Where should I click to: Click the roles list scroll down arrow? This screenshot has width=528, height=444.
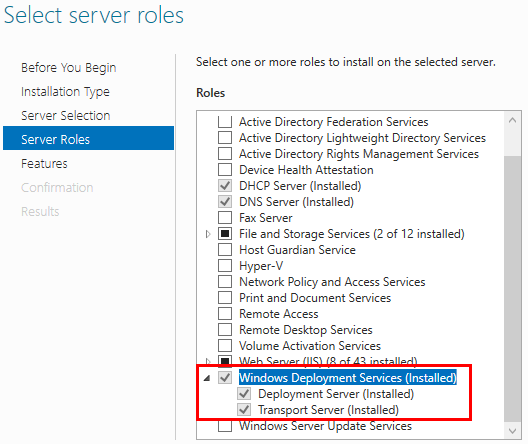click(513, 431)
